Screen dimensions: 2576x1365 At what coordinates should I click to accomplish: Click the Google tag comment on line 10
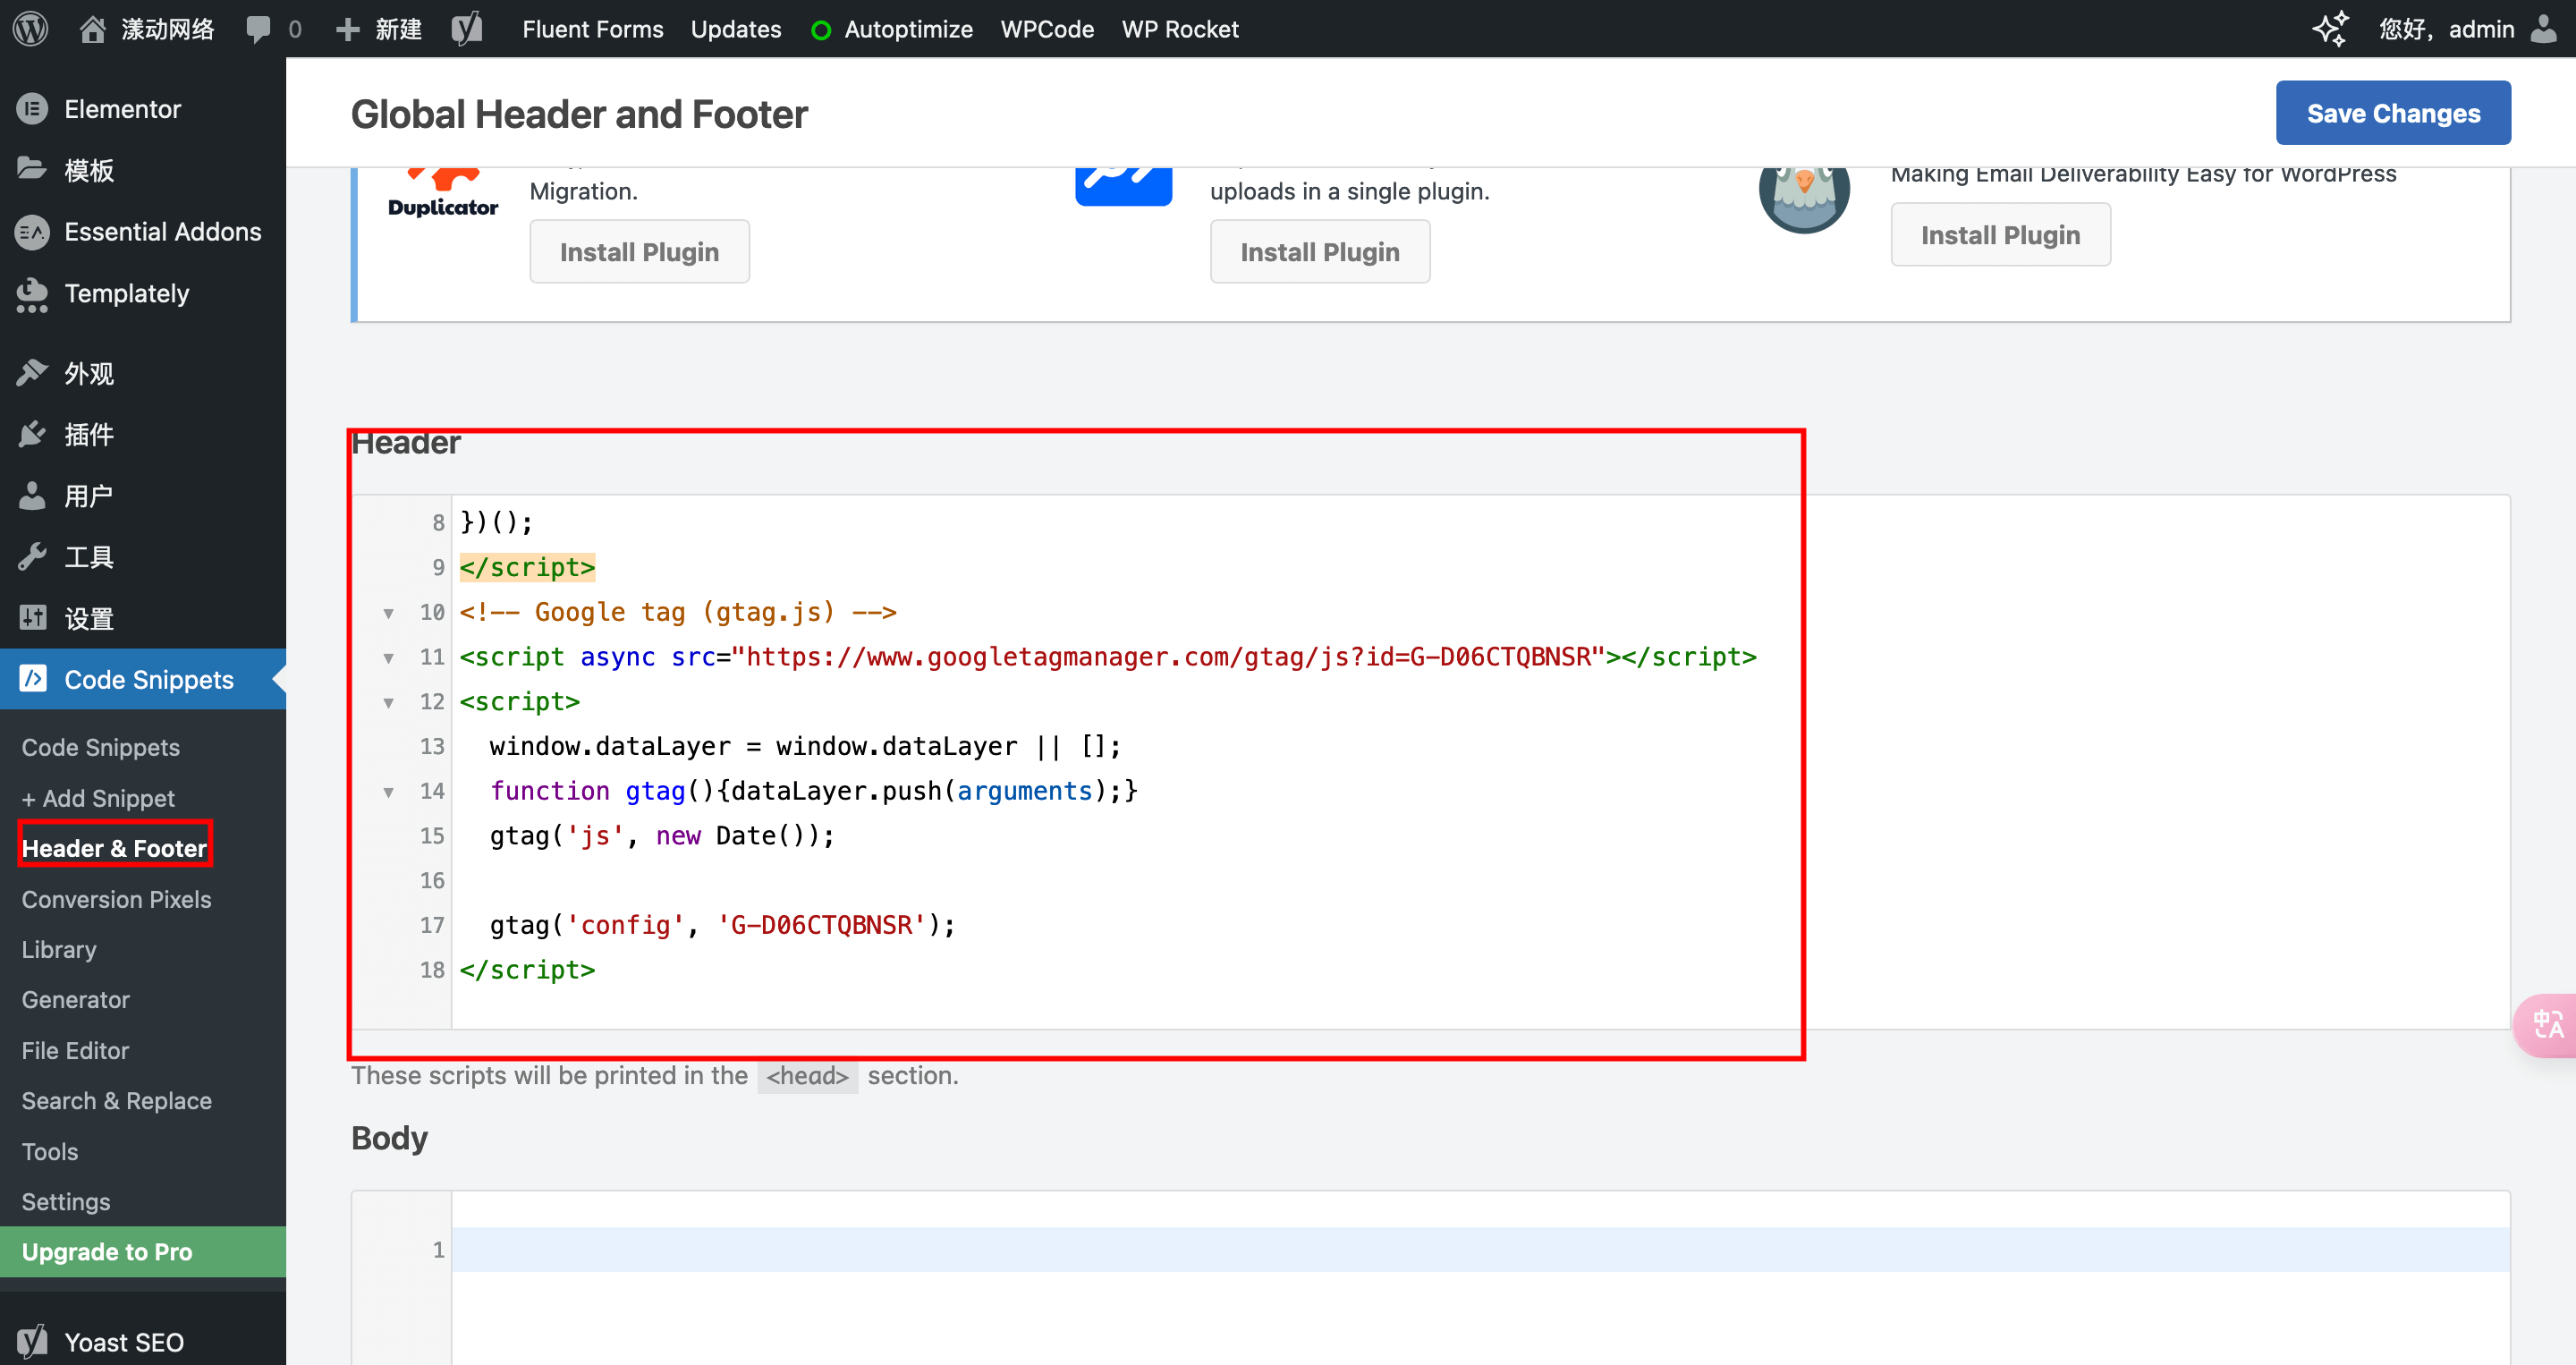(677, 612)
